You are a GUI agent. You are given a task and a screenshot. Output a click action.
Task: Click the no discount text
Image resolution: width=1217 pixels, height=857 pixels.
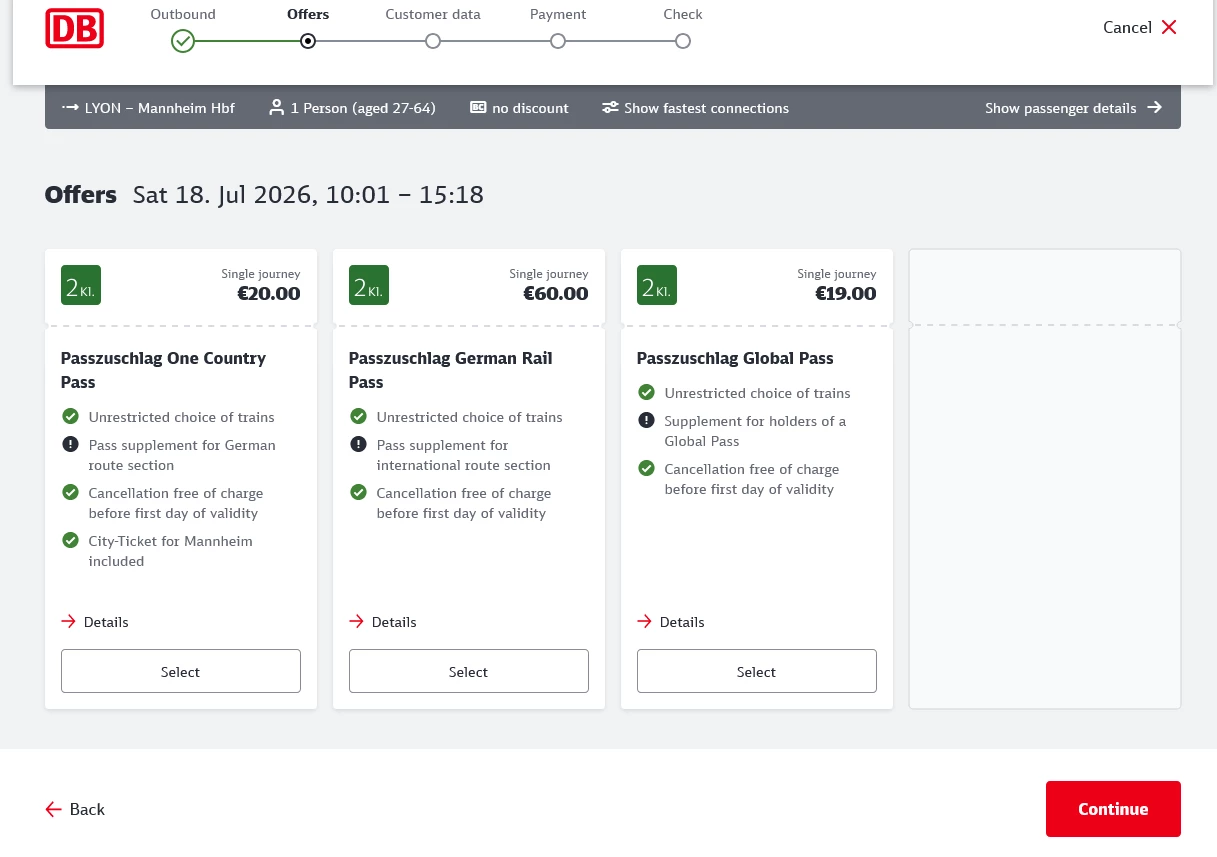click(x=530, y=108)
